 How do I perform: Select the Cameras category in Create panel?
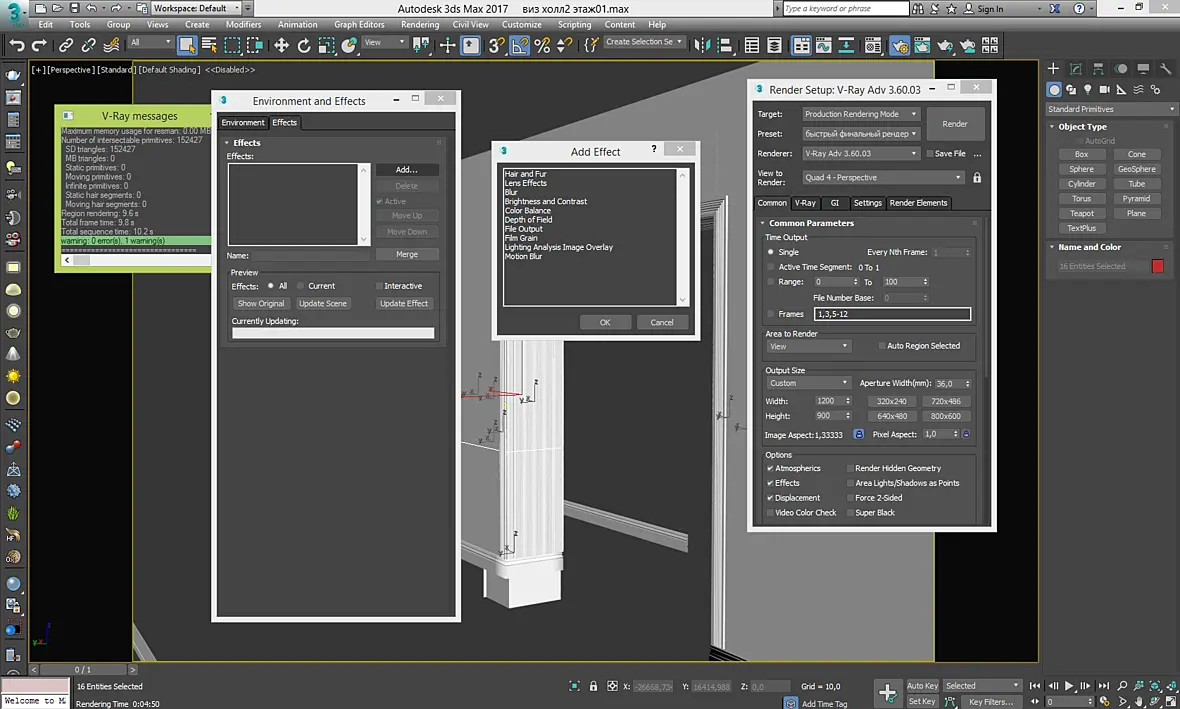point(1105,90)
